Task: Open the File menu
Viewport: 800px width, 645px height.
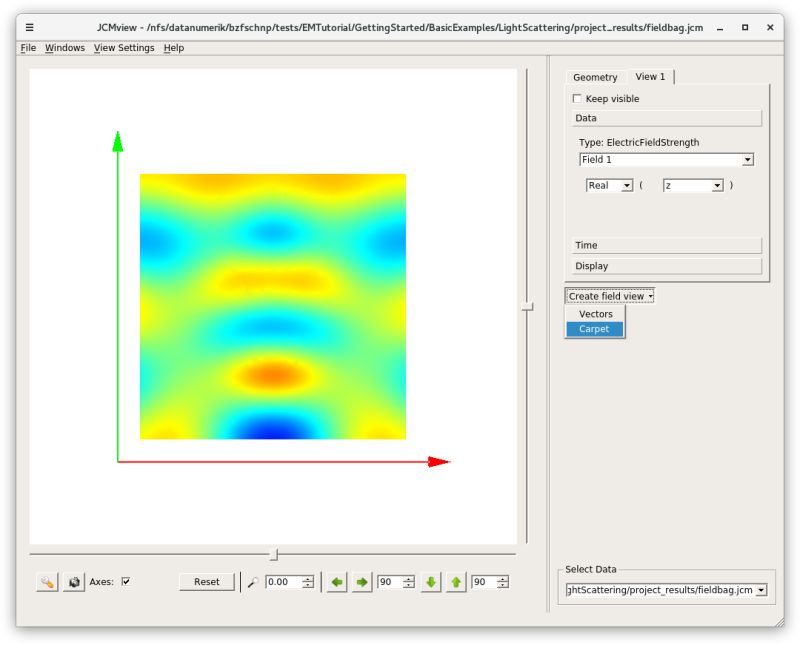Action: click(x=28, y=47)
